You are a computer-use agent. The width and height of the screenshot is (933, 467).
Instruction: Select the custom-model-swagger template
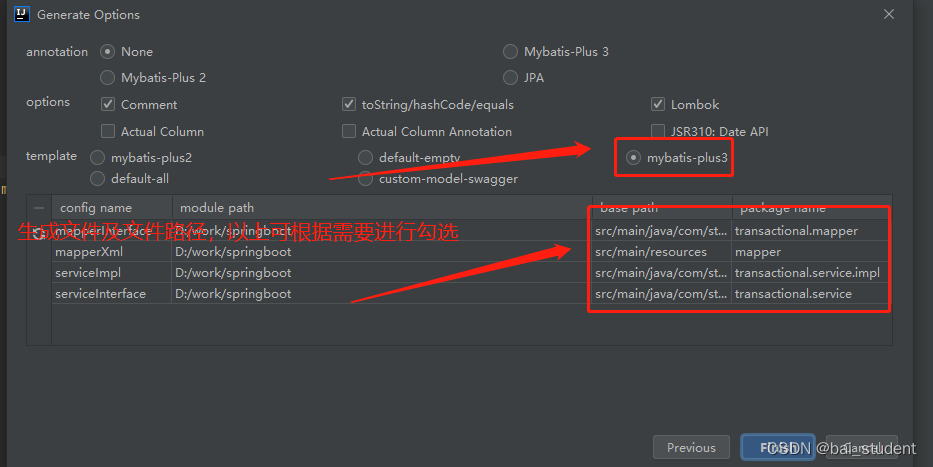[365, 178]
